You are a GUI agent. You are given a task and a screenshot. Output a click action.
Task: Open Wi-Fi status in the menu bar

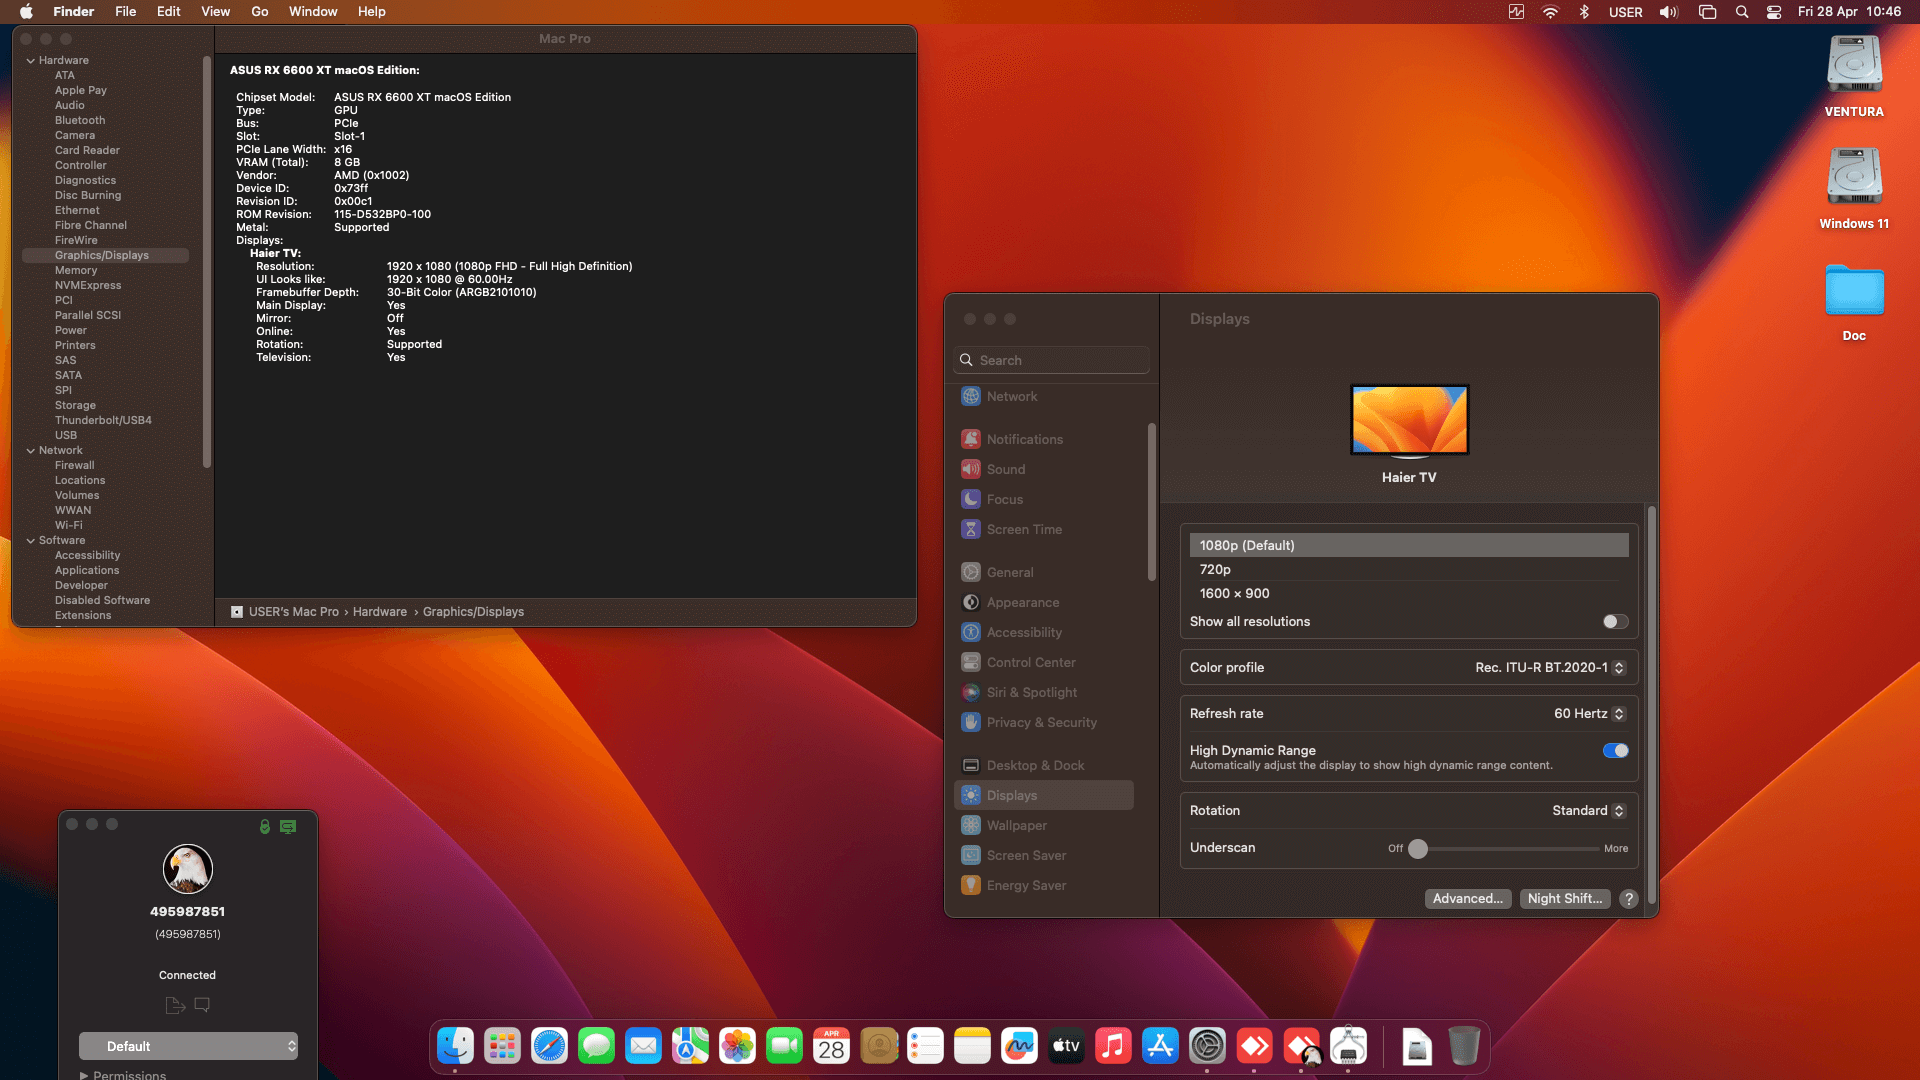pyautogui.click(x=1550, y=12)
